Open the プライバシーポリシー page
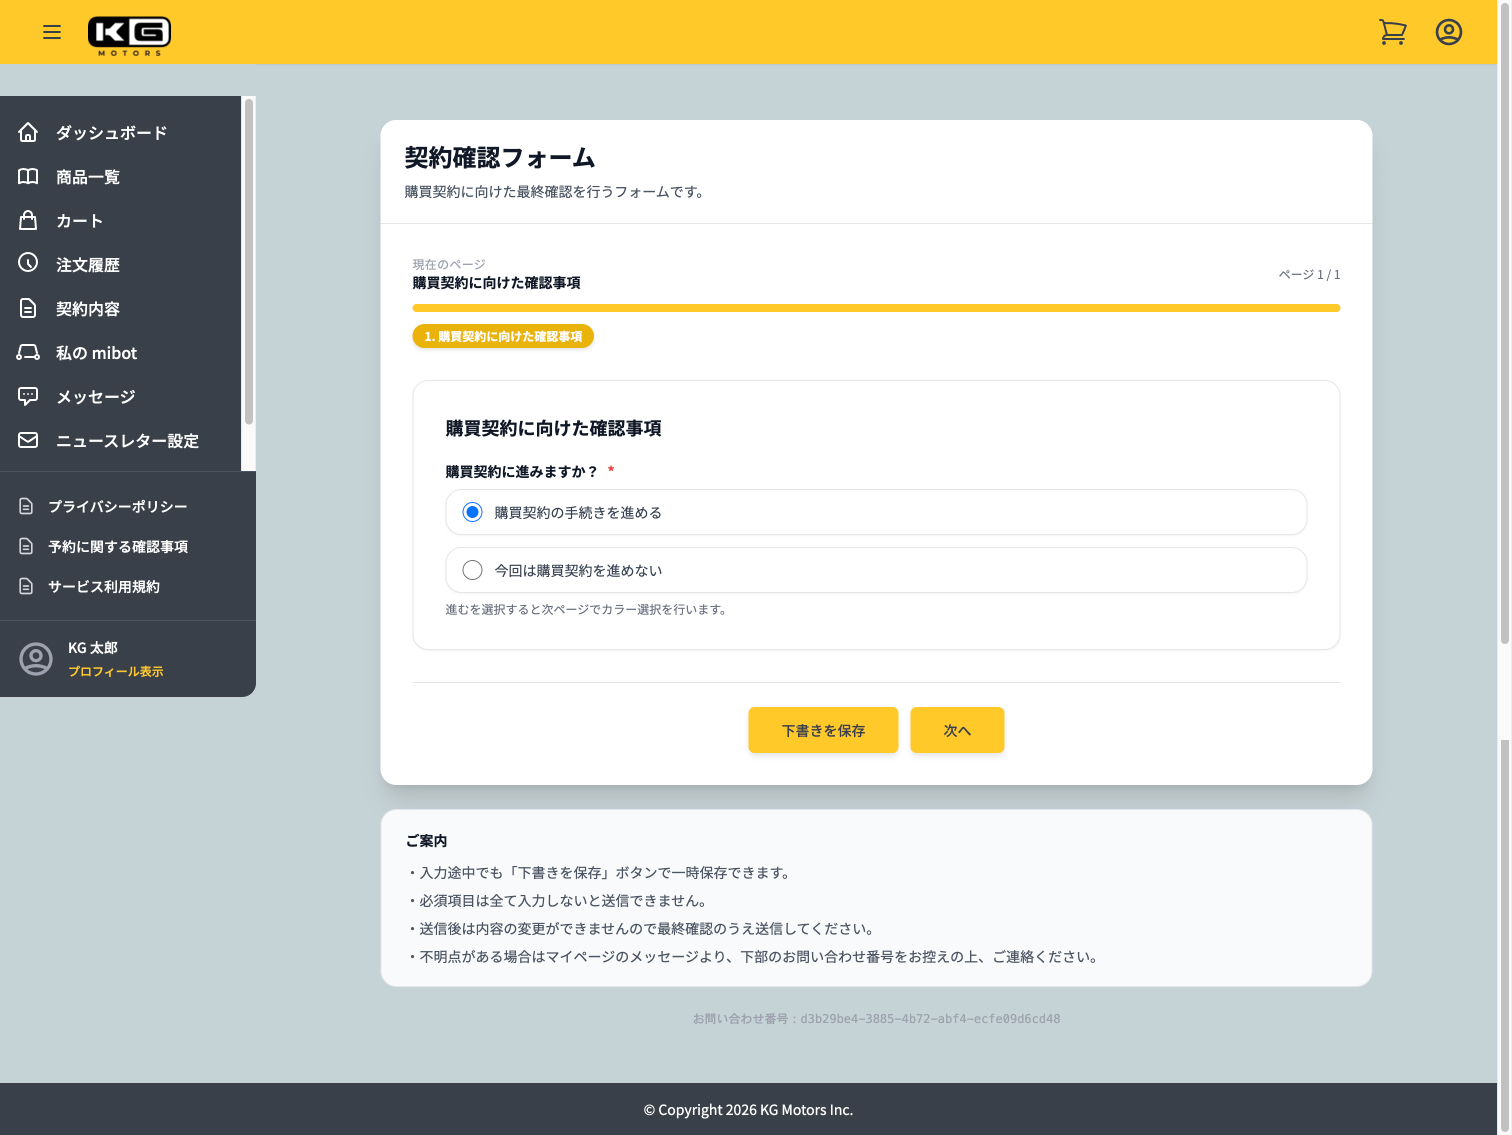This screenshot has height=1135, width=1512. (x=117, y=506)
